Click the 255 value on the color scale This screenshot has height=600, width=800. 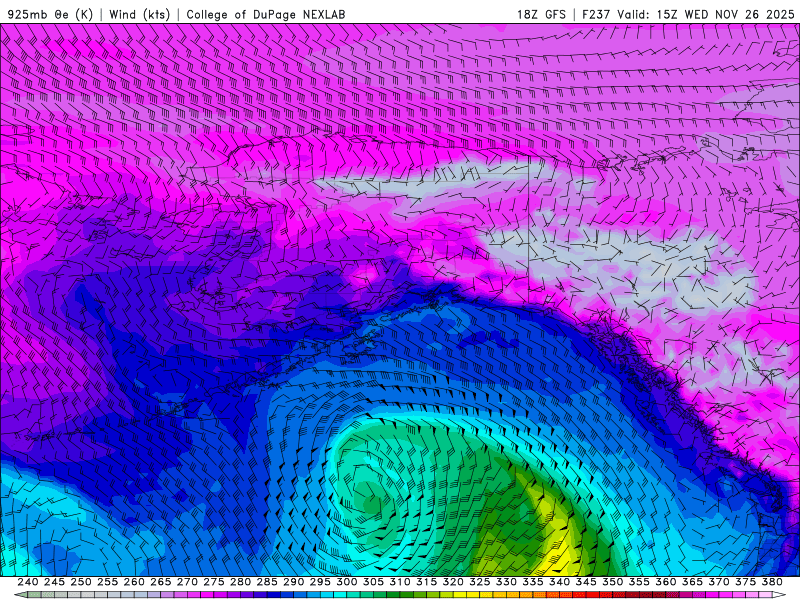[x=107, y=582]
